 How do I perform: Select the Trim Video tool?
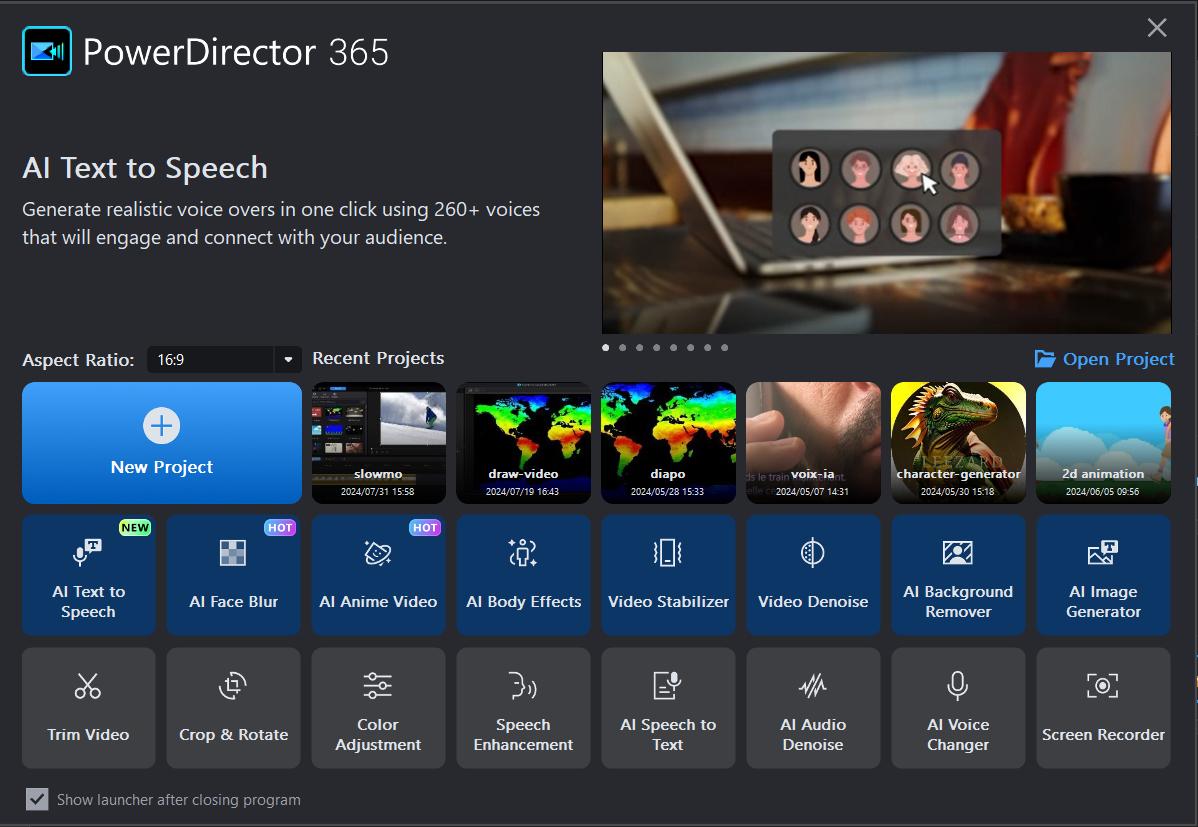[x=88, y=708]
